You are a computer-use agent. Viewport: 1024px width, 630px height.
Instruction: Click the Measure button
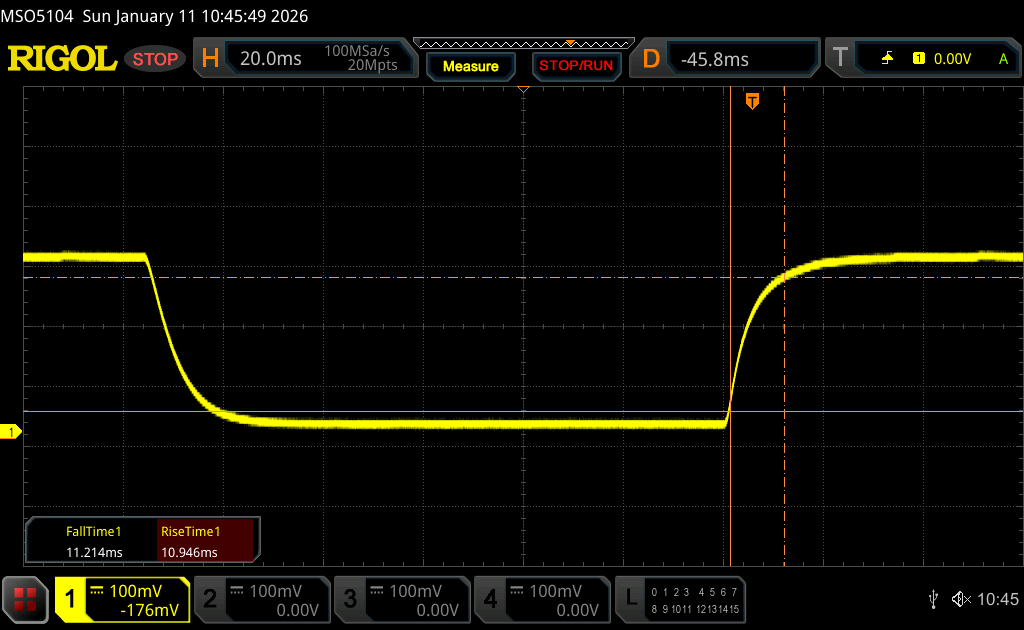click(x=470, y=66)
